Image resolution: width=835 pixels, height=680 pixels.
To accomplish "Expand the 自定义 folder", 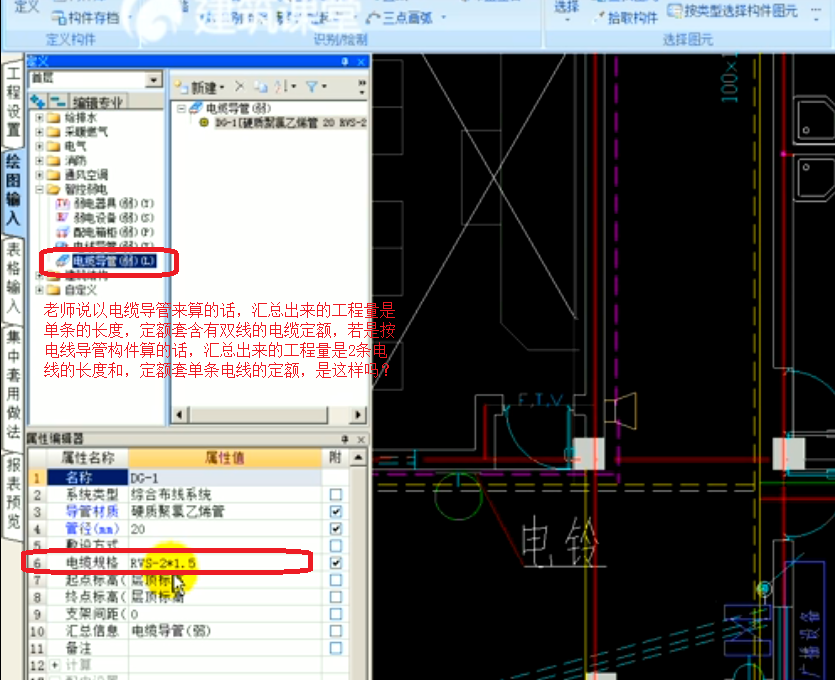I will [39, 290].
